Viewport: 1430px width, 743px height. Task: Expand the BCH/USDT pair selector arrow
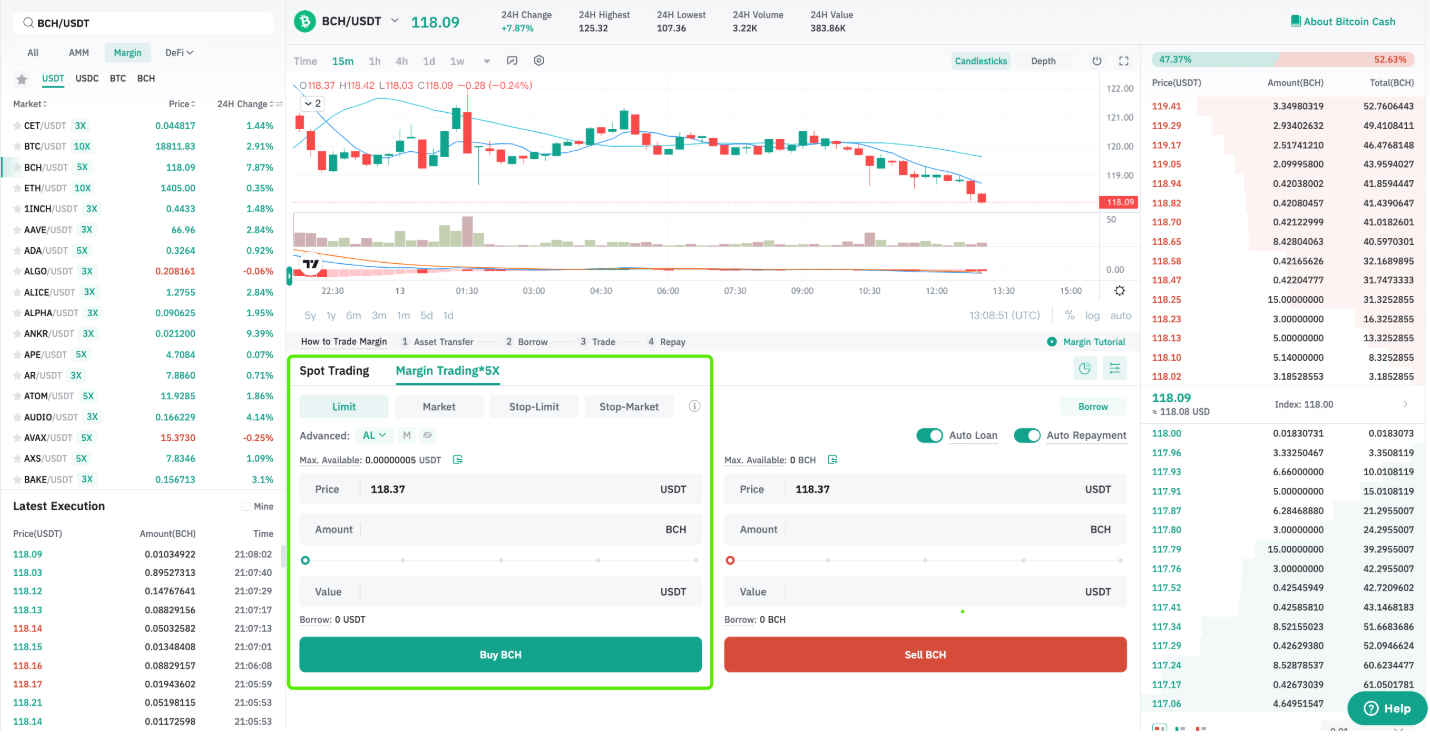tap(394, 21)
